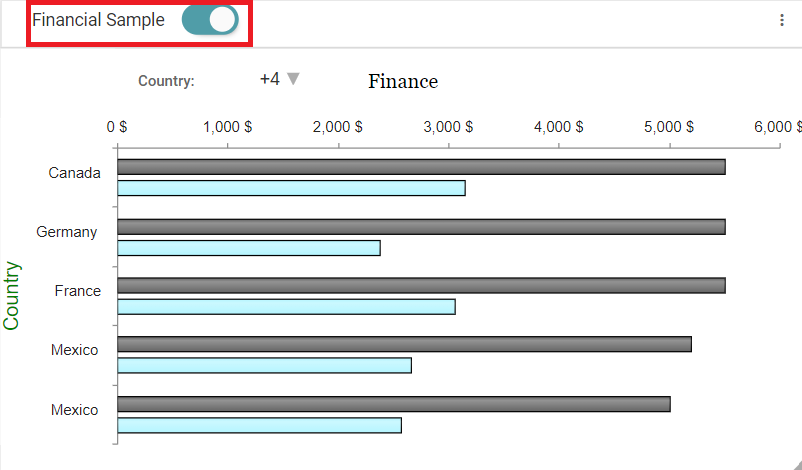Click the +4 country filter count
Screen dimensions: 802x470
pos(269,79)
